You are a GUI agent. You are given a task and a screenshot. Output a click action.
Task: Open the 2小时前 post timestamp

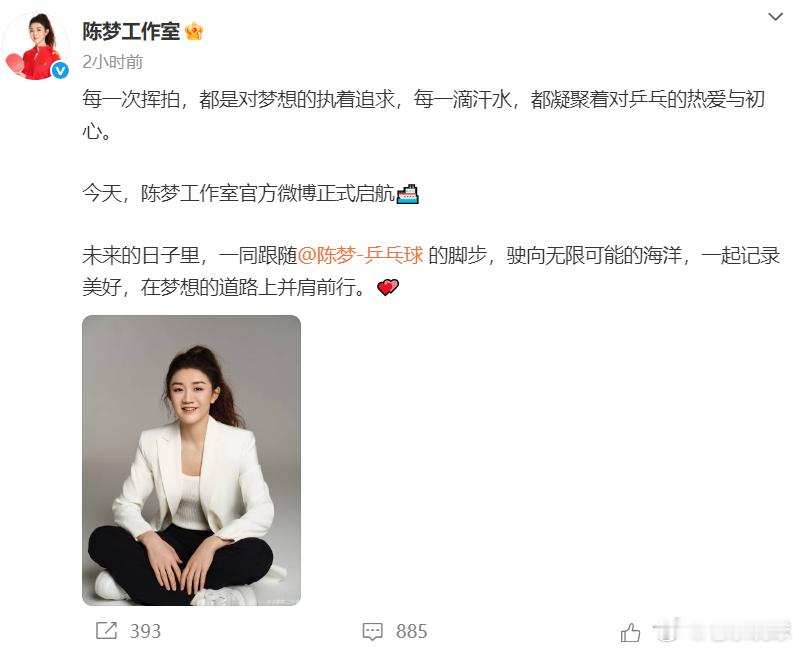tap(113, 62)
